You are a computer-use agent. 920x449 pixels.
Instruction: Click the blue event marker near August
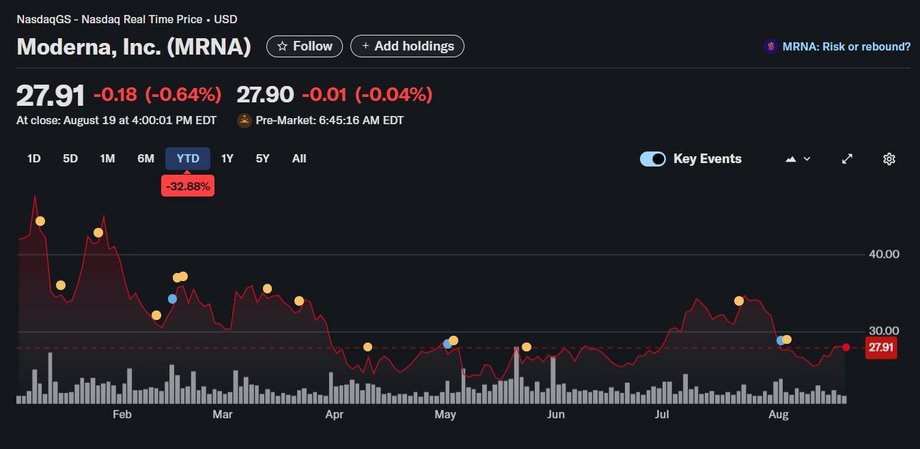tap(781, 341)
